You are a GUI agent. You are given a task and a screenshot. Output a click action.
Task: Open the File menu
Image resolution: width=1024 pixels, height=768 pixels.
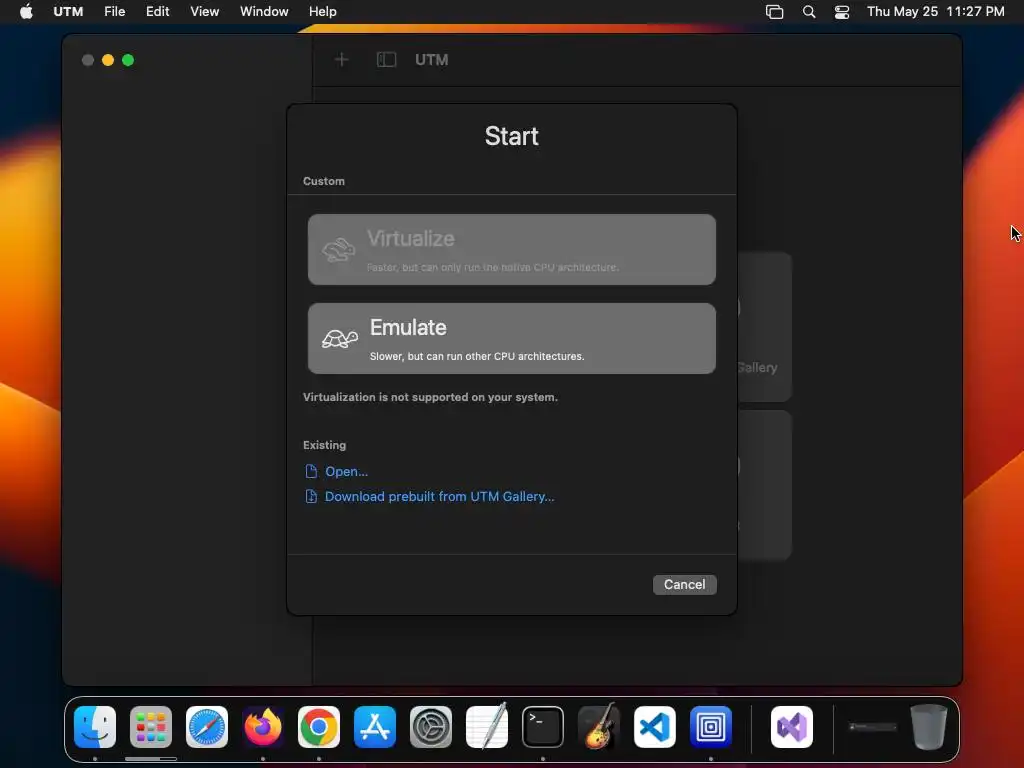(x=114, y=12)
